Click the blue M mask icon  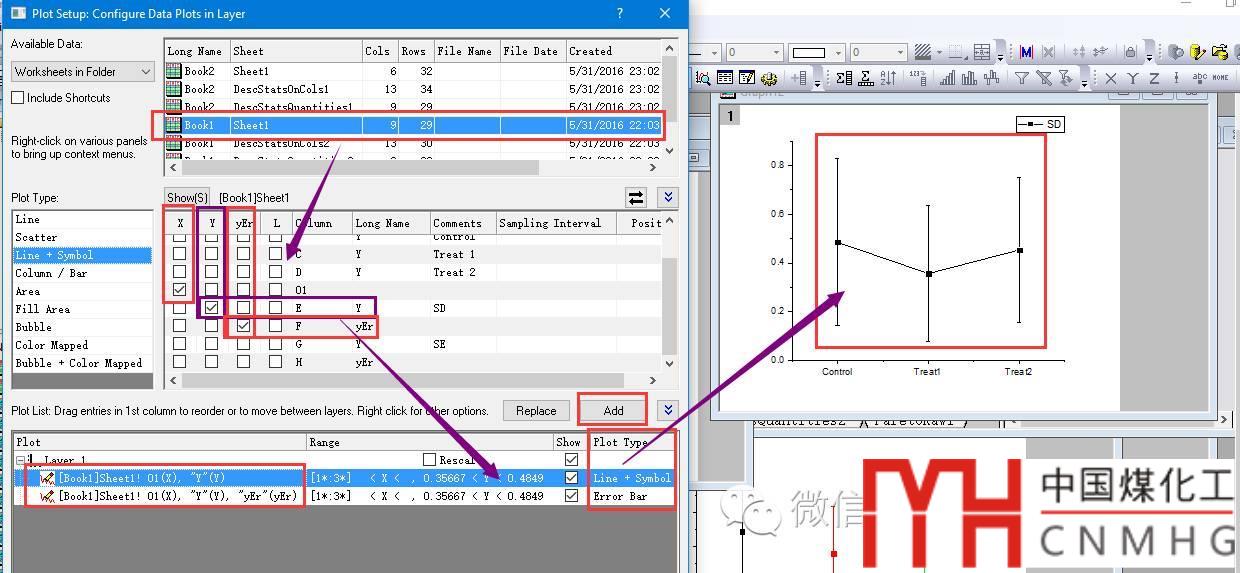pyautogui.click(x=1026, y=52)
